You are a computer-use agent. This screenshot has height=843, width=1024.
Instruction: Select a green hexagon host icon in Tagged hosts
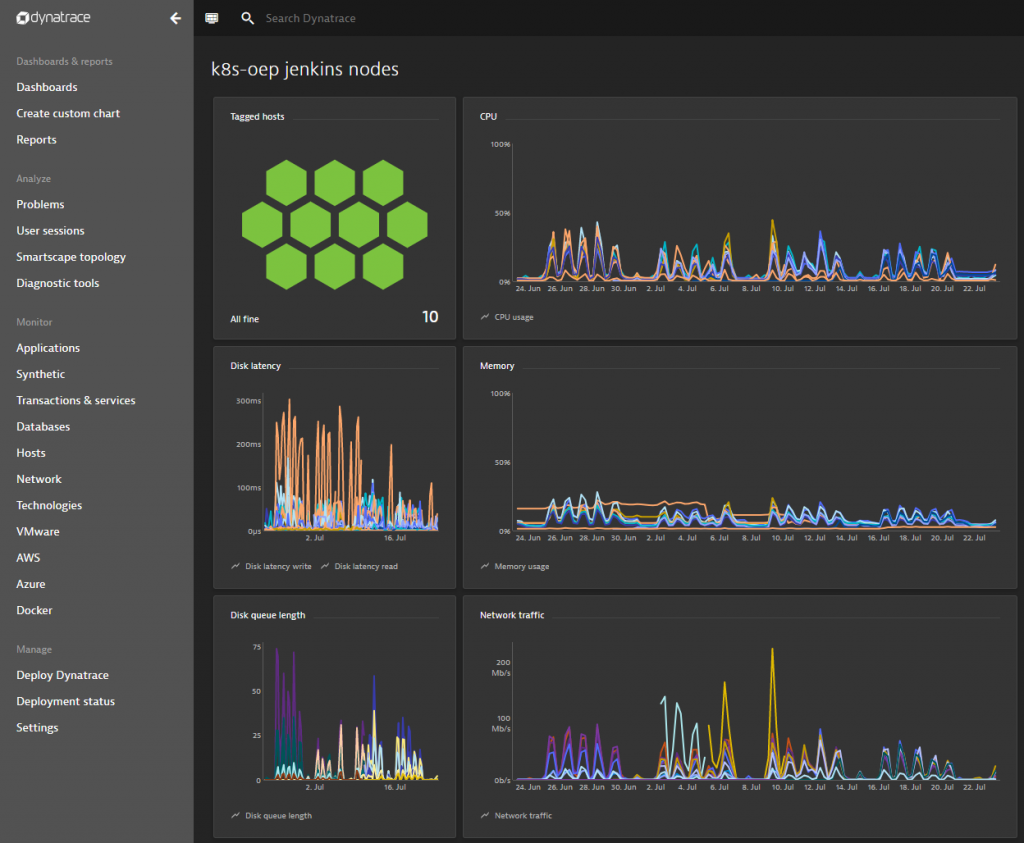(x=334, y=224)
